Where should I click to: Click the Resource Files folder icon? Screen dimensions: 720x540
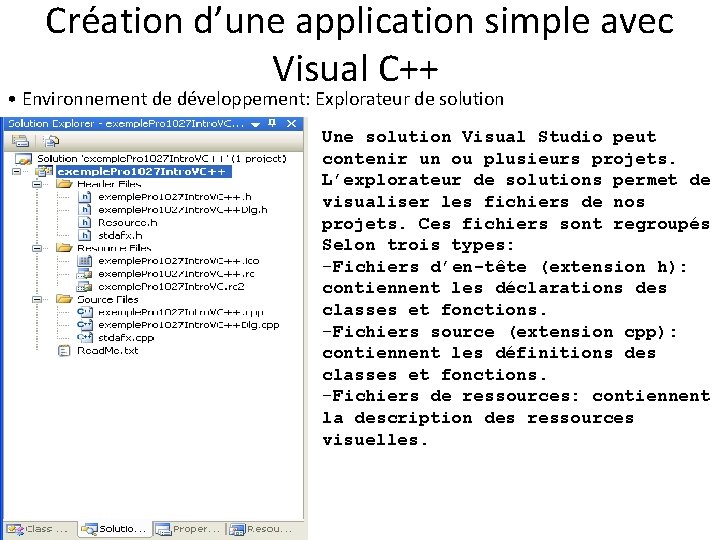click(64, 248)
